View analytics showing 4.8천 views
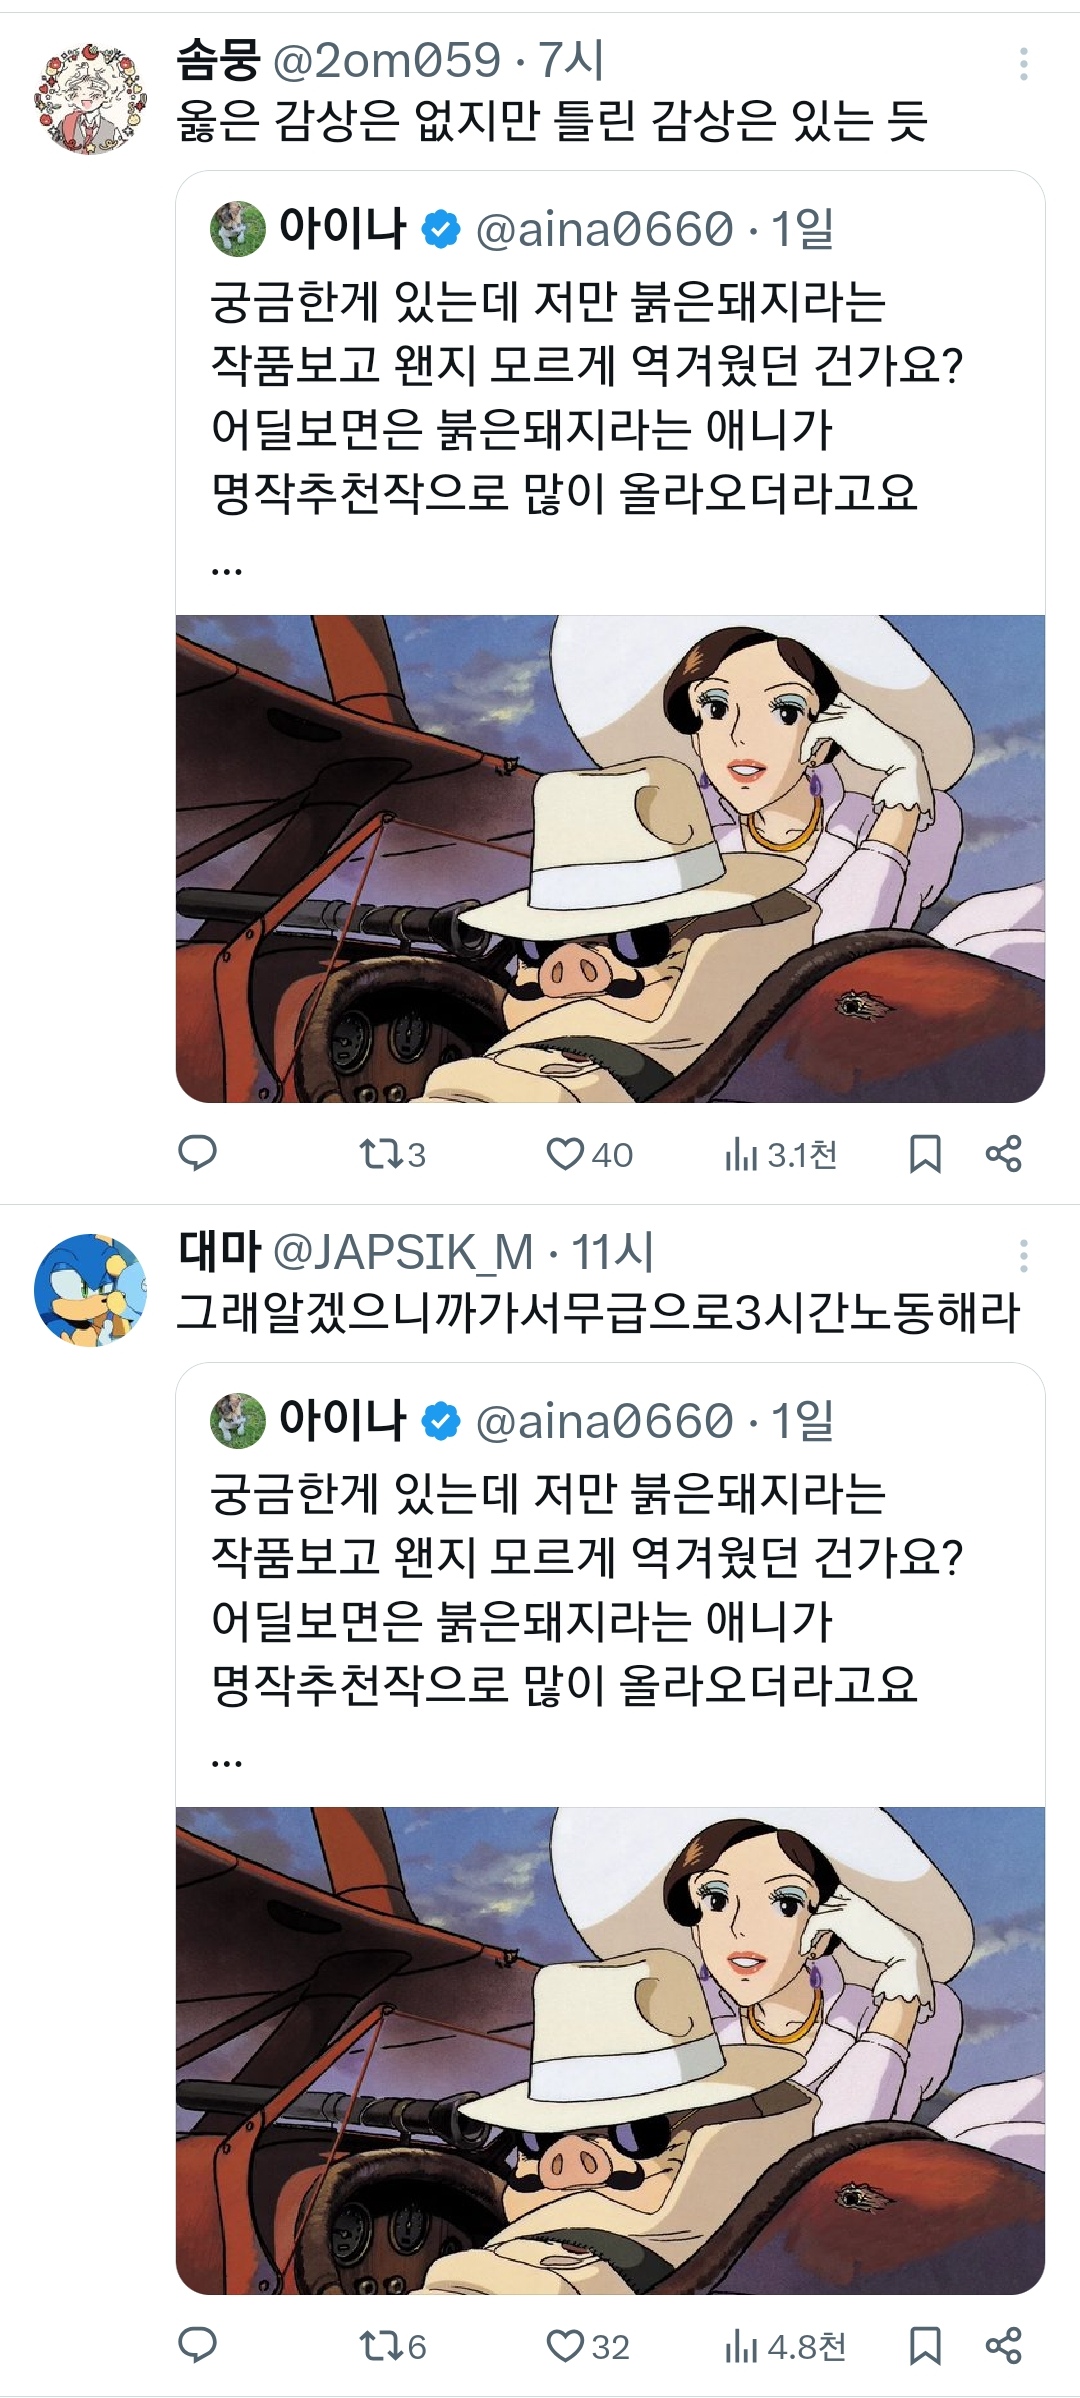This screenshot has width=1080, height=2398. [785, 2347]
